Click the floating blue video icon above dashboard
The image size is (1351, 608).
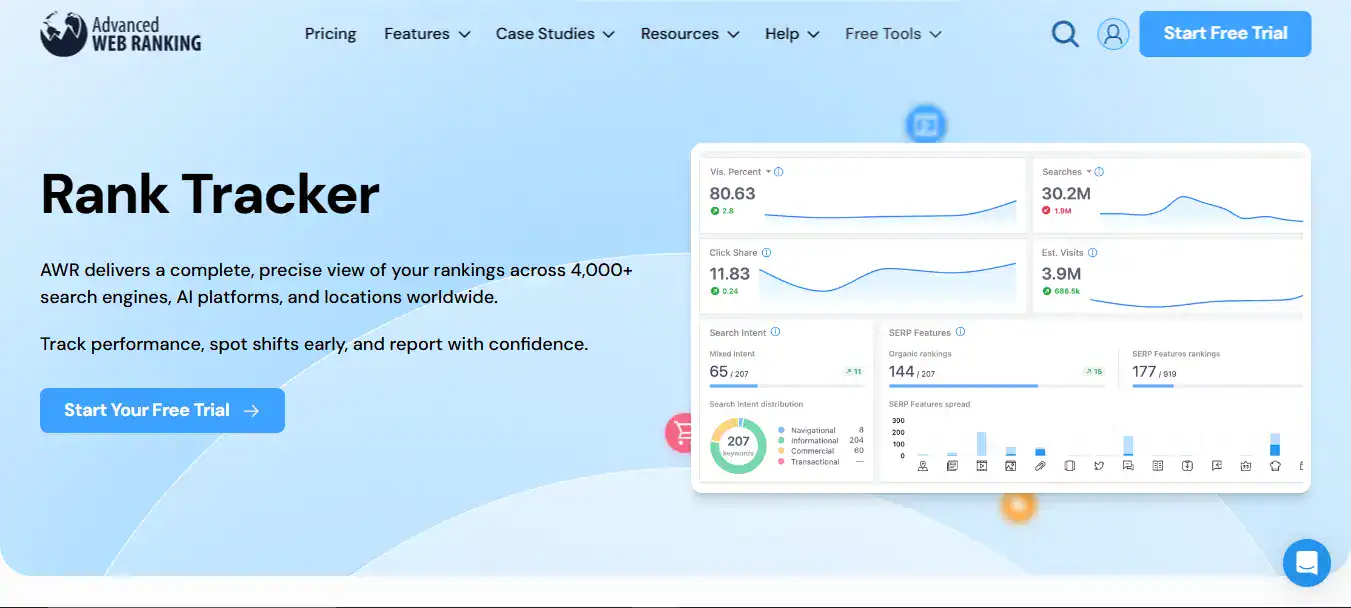[x=926, y=125]
